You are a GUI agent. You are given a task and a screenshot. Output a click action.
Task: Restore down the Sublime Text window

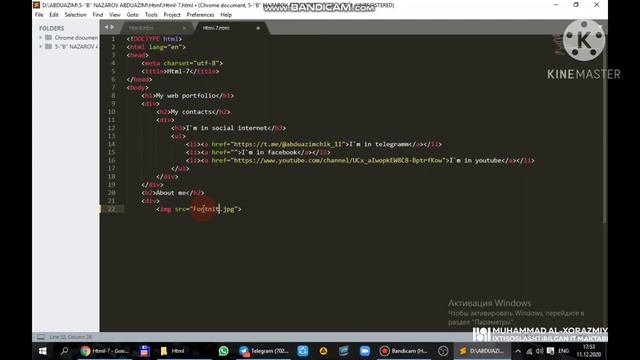pos(576,5)
